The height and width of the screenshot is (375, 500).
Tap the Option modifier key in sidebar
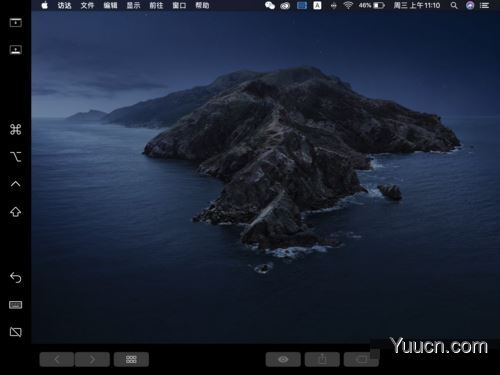(x=15, y=157)
